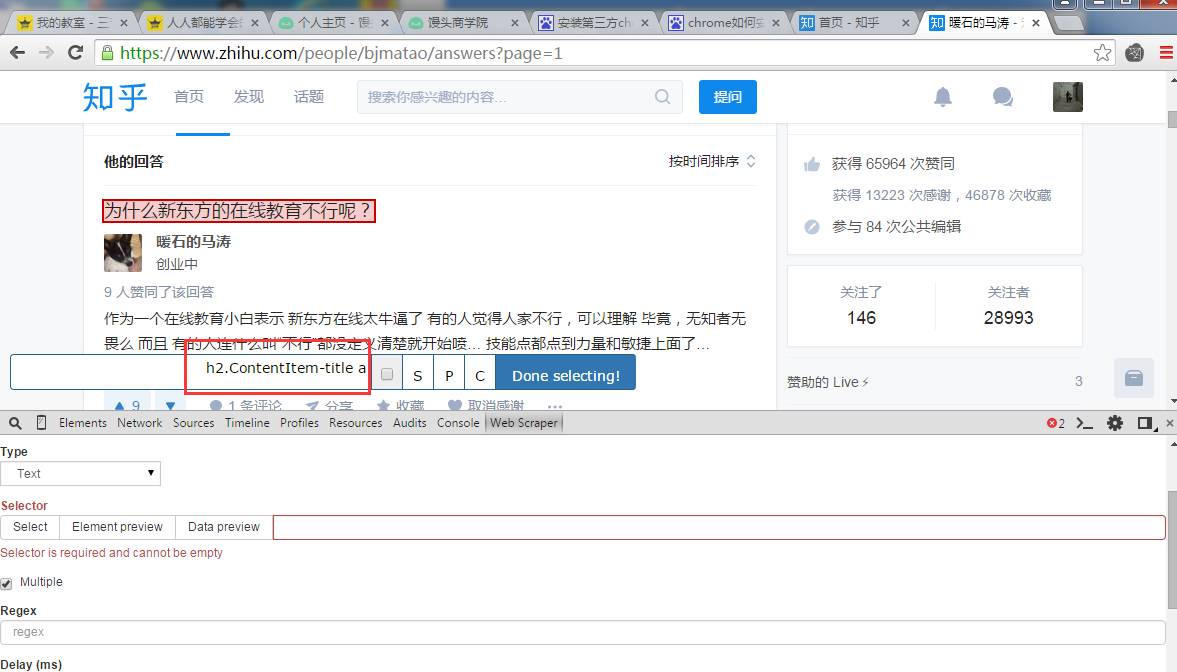Open the Zhihu notifications bell
This screenshot has height=672, width=1177.
(943, 97)
